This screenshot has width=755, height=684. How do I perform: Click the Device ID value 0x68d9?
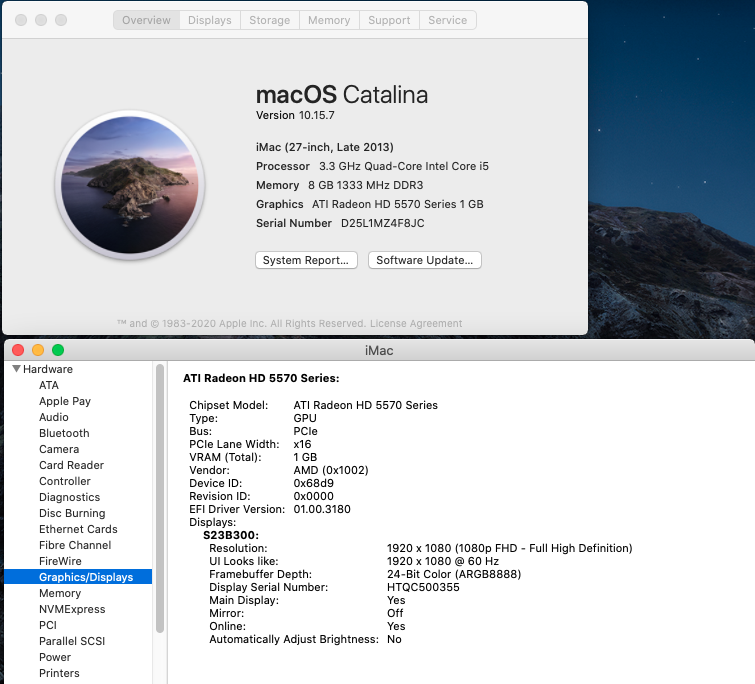coord(313,483)
